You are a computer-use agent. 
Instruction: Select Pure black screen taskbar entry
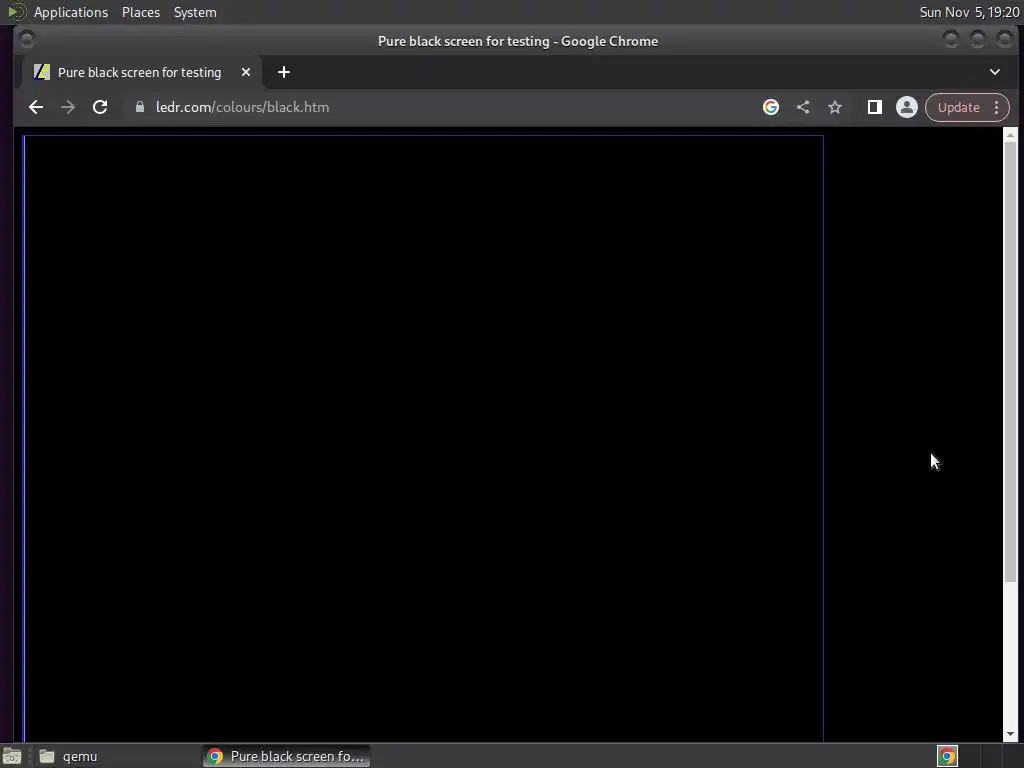(x=286, y=756)
